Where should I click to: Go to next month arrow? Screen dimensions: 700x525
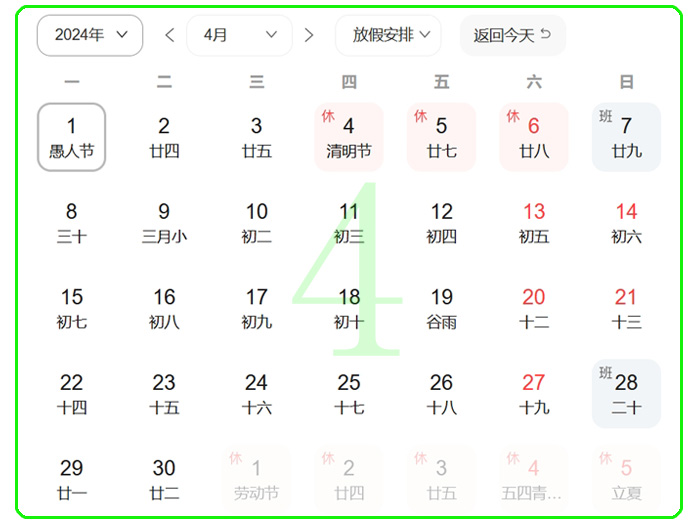click(x=309, y=35)
